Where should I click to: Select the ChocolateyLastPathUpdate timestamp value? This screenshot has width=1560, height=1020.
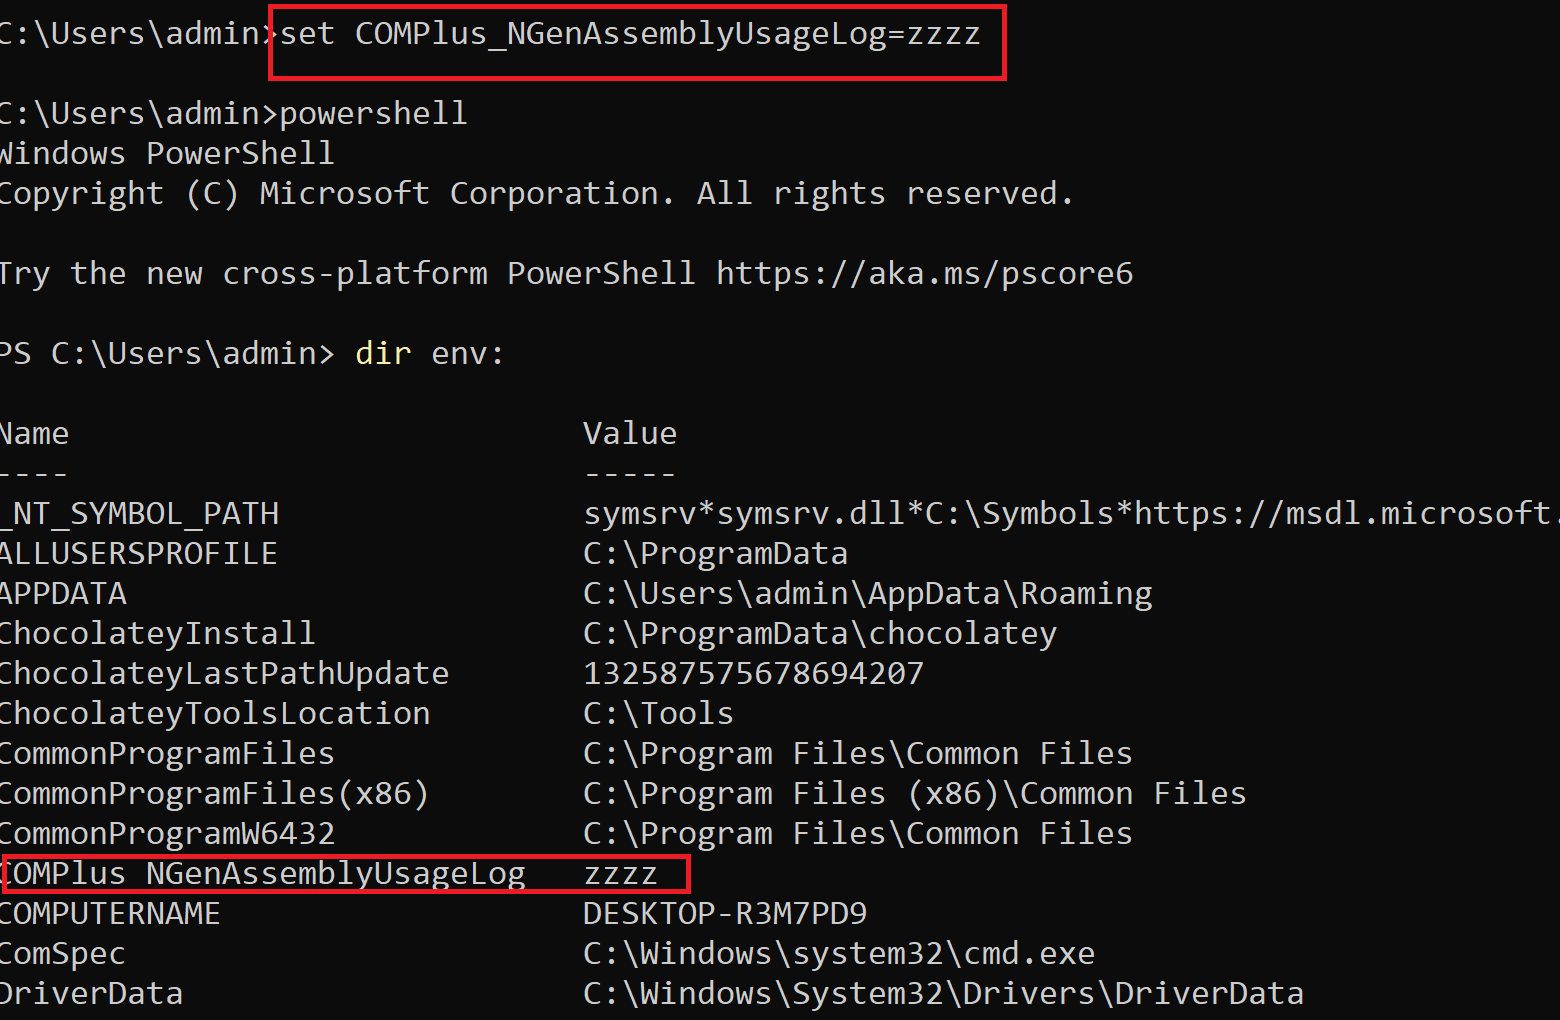click(753, 673)
